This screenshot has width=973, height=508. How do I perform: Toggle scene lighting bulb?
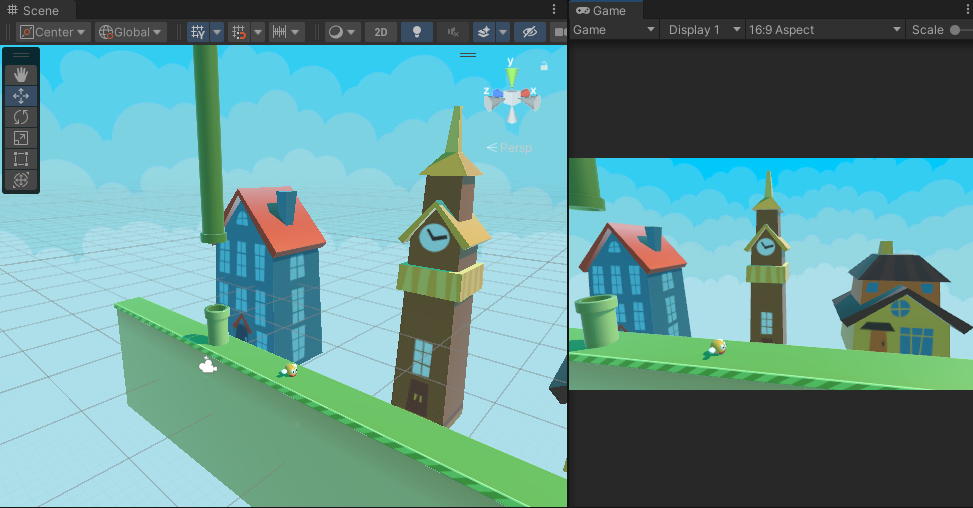pyautogui.click(x=417, y=32)
